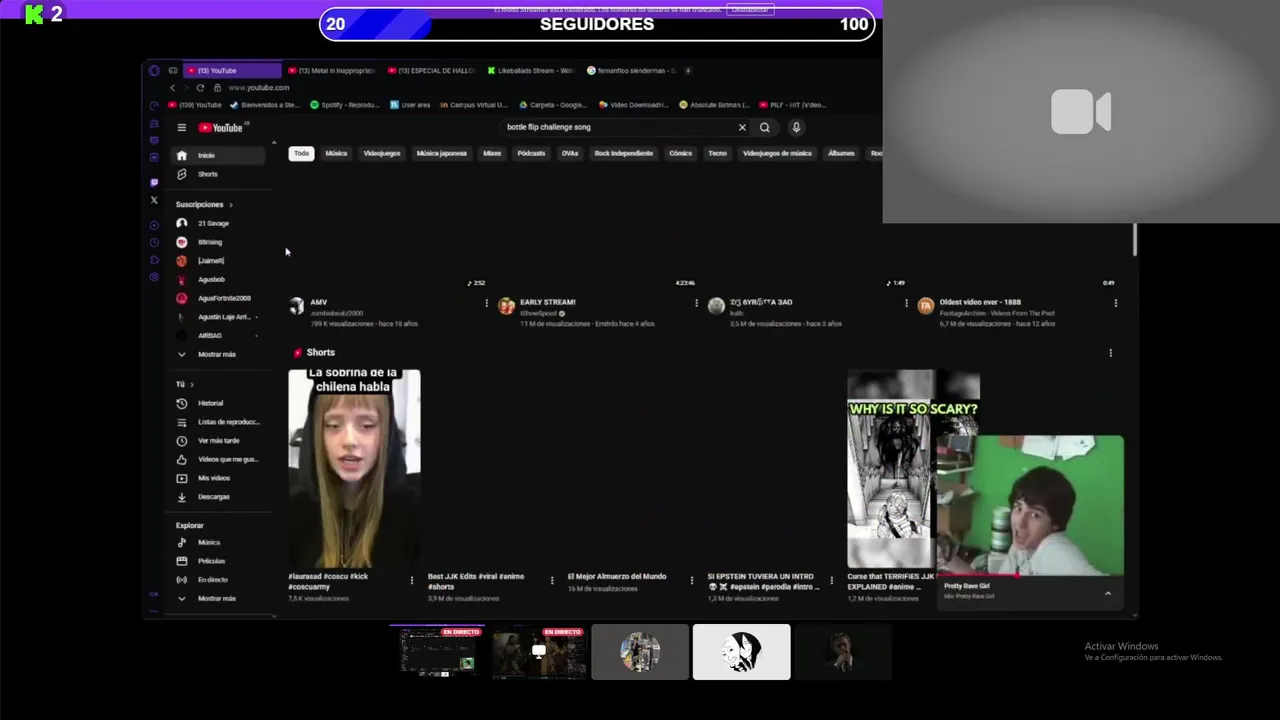
Task: Expand the Pretty Rave Girl miniplayer
Action: click(x=1107, y=594)
